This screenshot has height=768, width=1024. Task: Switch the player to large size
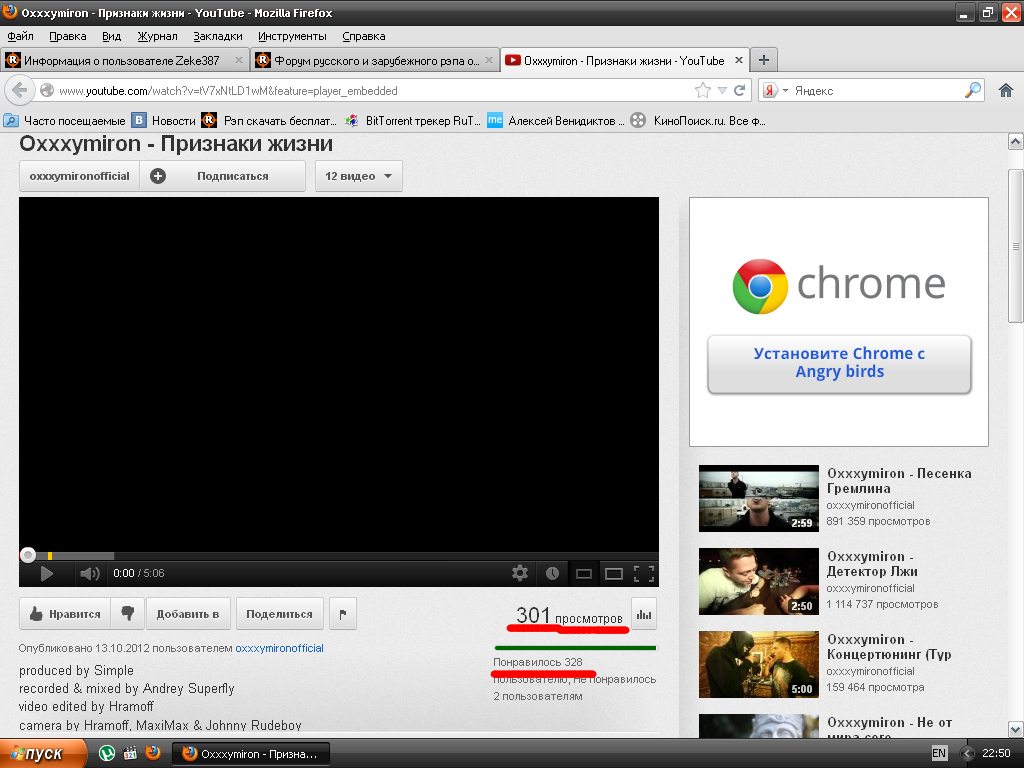click(614, 574)
